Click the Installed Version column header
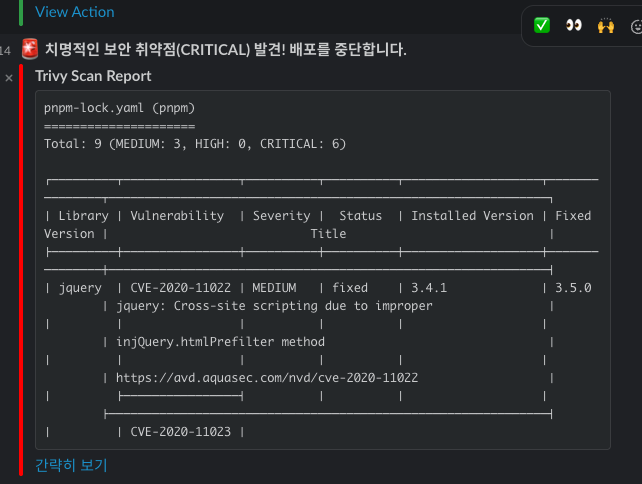Image resolution: width=642 pixels, height=484 pixels. point(472,216)
